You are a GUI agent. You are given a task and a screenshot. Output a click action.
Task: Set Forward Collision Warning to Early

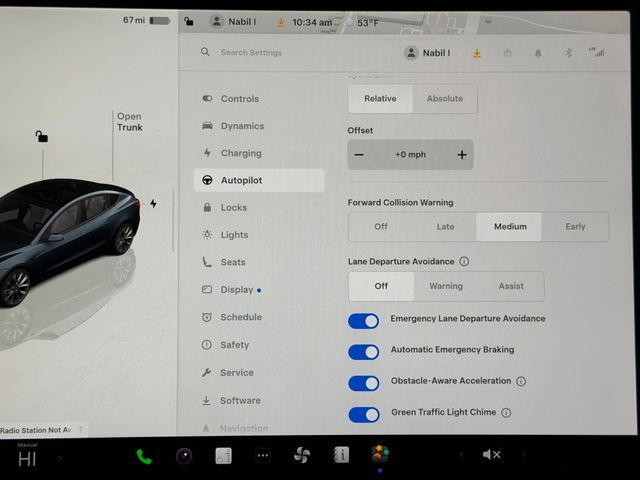[x=575, y=227]
